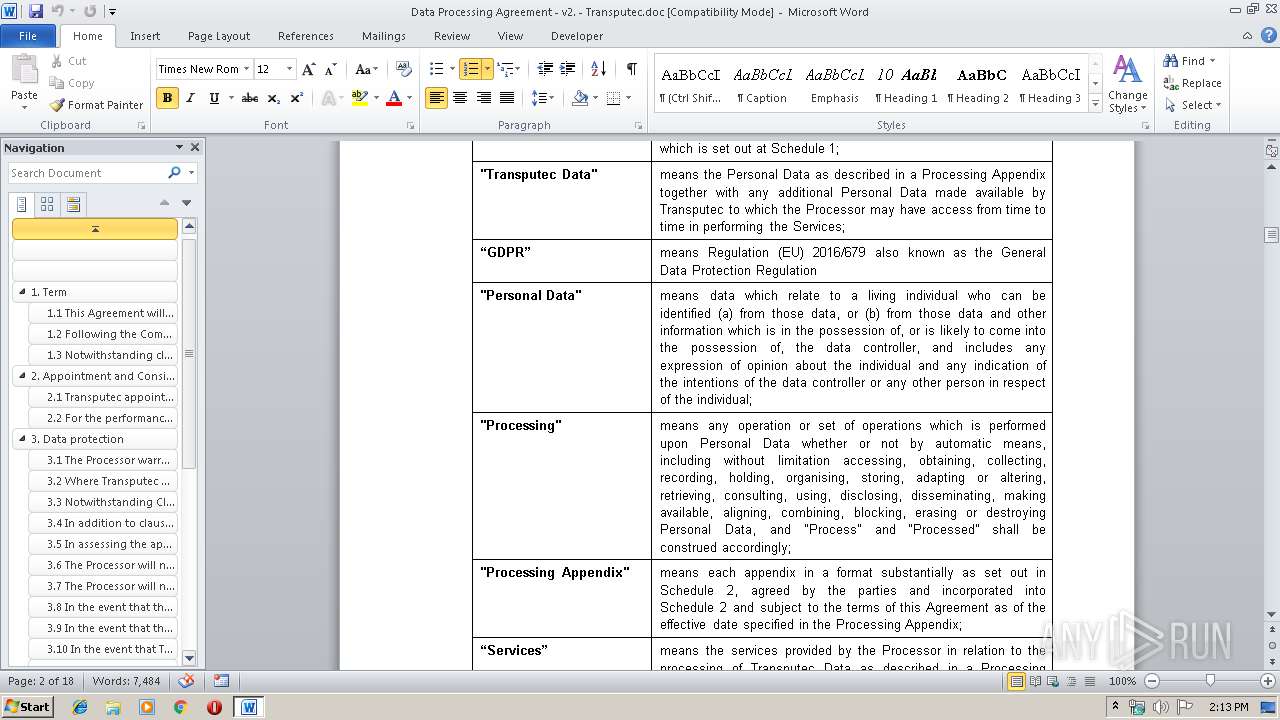Apply the Heading 1 style
The image size is (1280, 720).
click(906, 83)
